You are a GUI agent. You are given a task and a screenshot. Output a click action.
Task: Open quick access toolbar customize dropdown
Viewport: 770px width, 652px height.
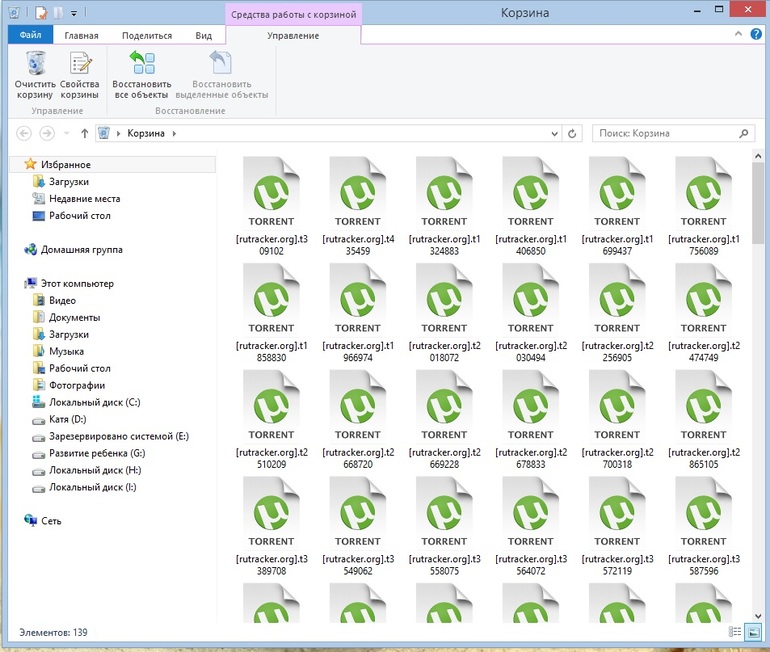coord(74,13)
